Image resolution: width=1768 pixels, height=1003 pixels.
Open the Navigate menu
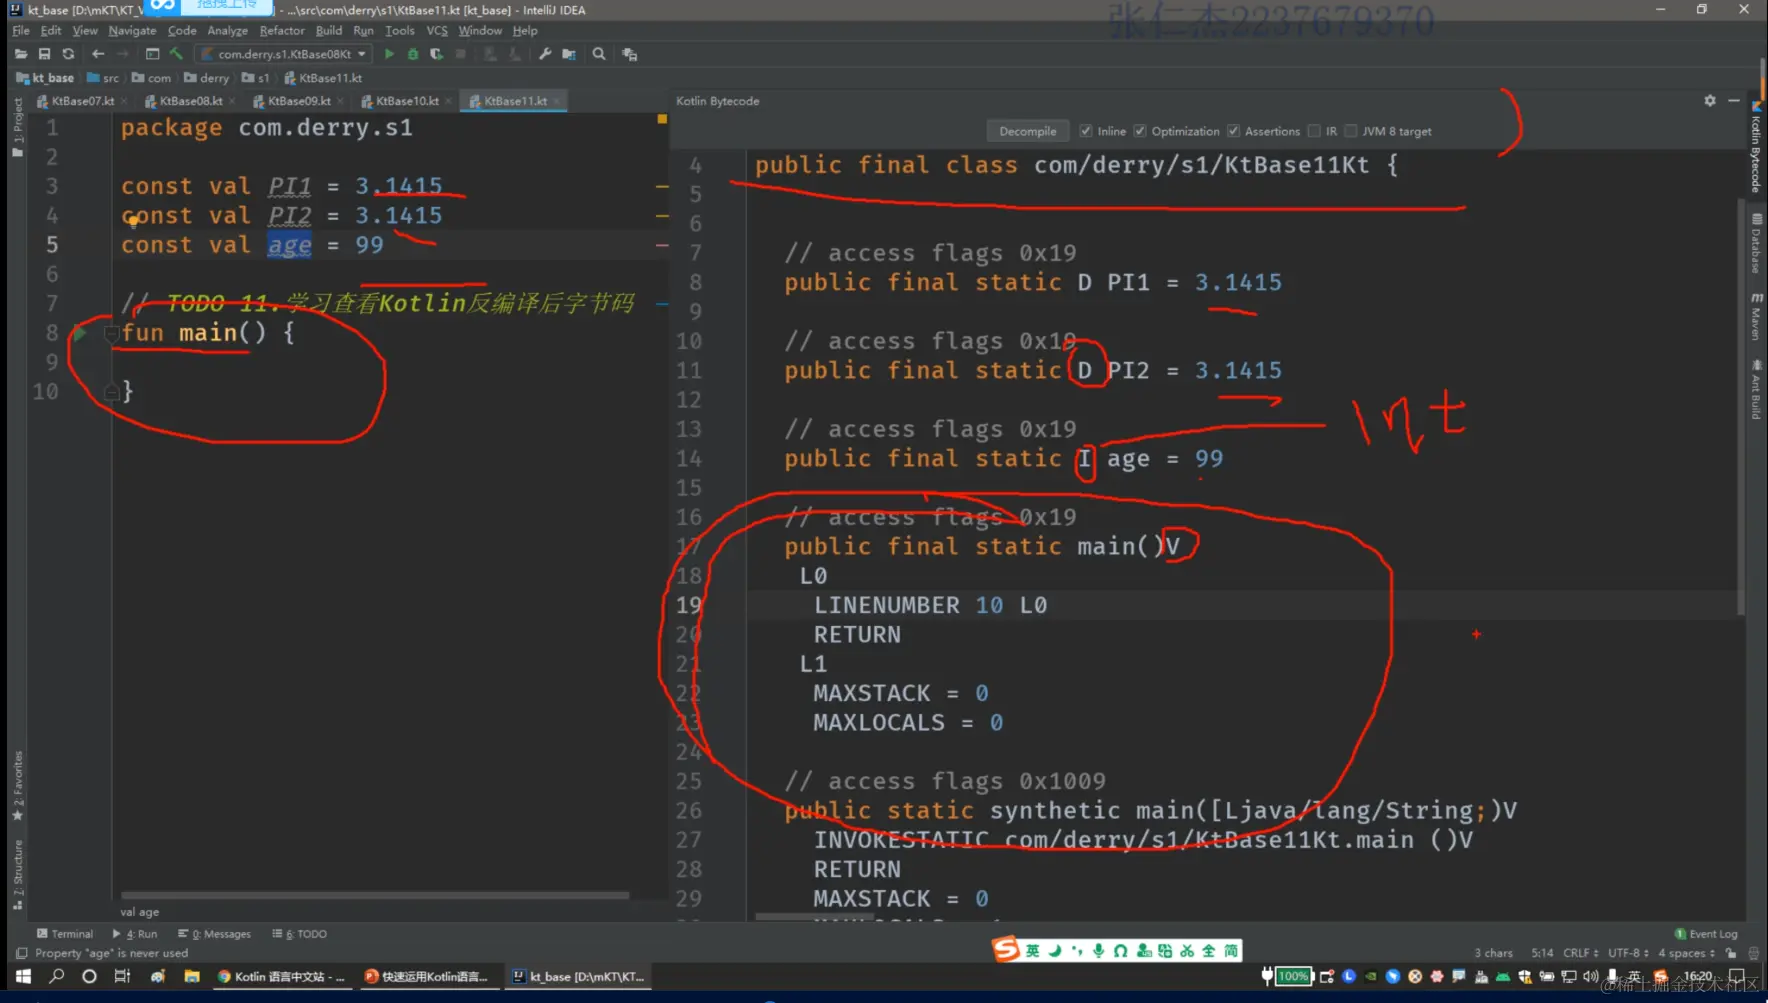132,31
